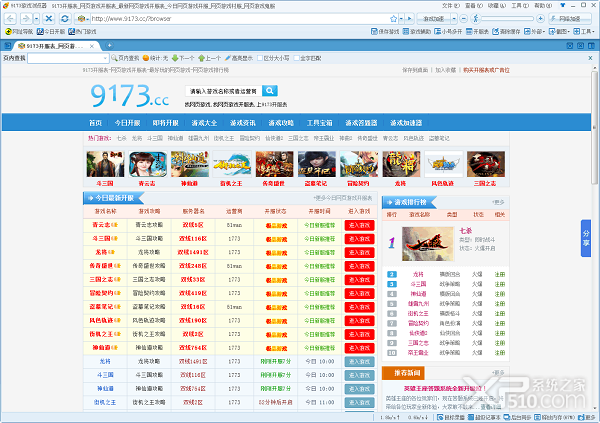This screenshot has height=423, width=600.
Task: Click the game speed slider track
Action: pyautogui.click(x=507, y=18)
